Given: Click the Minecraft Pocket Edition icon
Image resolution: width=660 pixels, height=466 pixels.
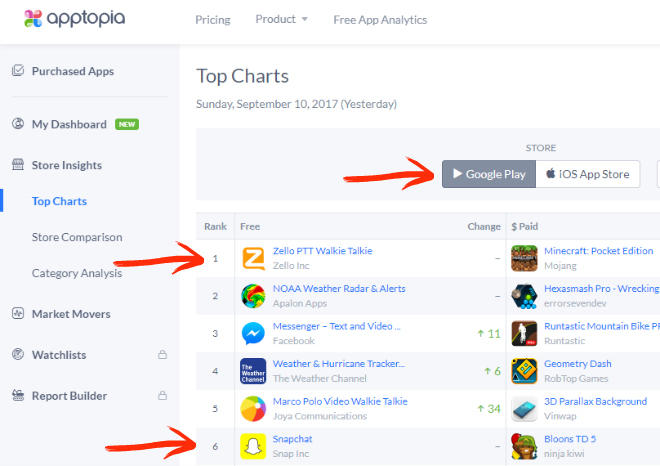Looking at the screenshot, I should pyautogui.click(x=523, y=258).
